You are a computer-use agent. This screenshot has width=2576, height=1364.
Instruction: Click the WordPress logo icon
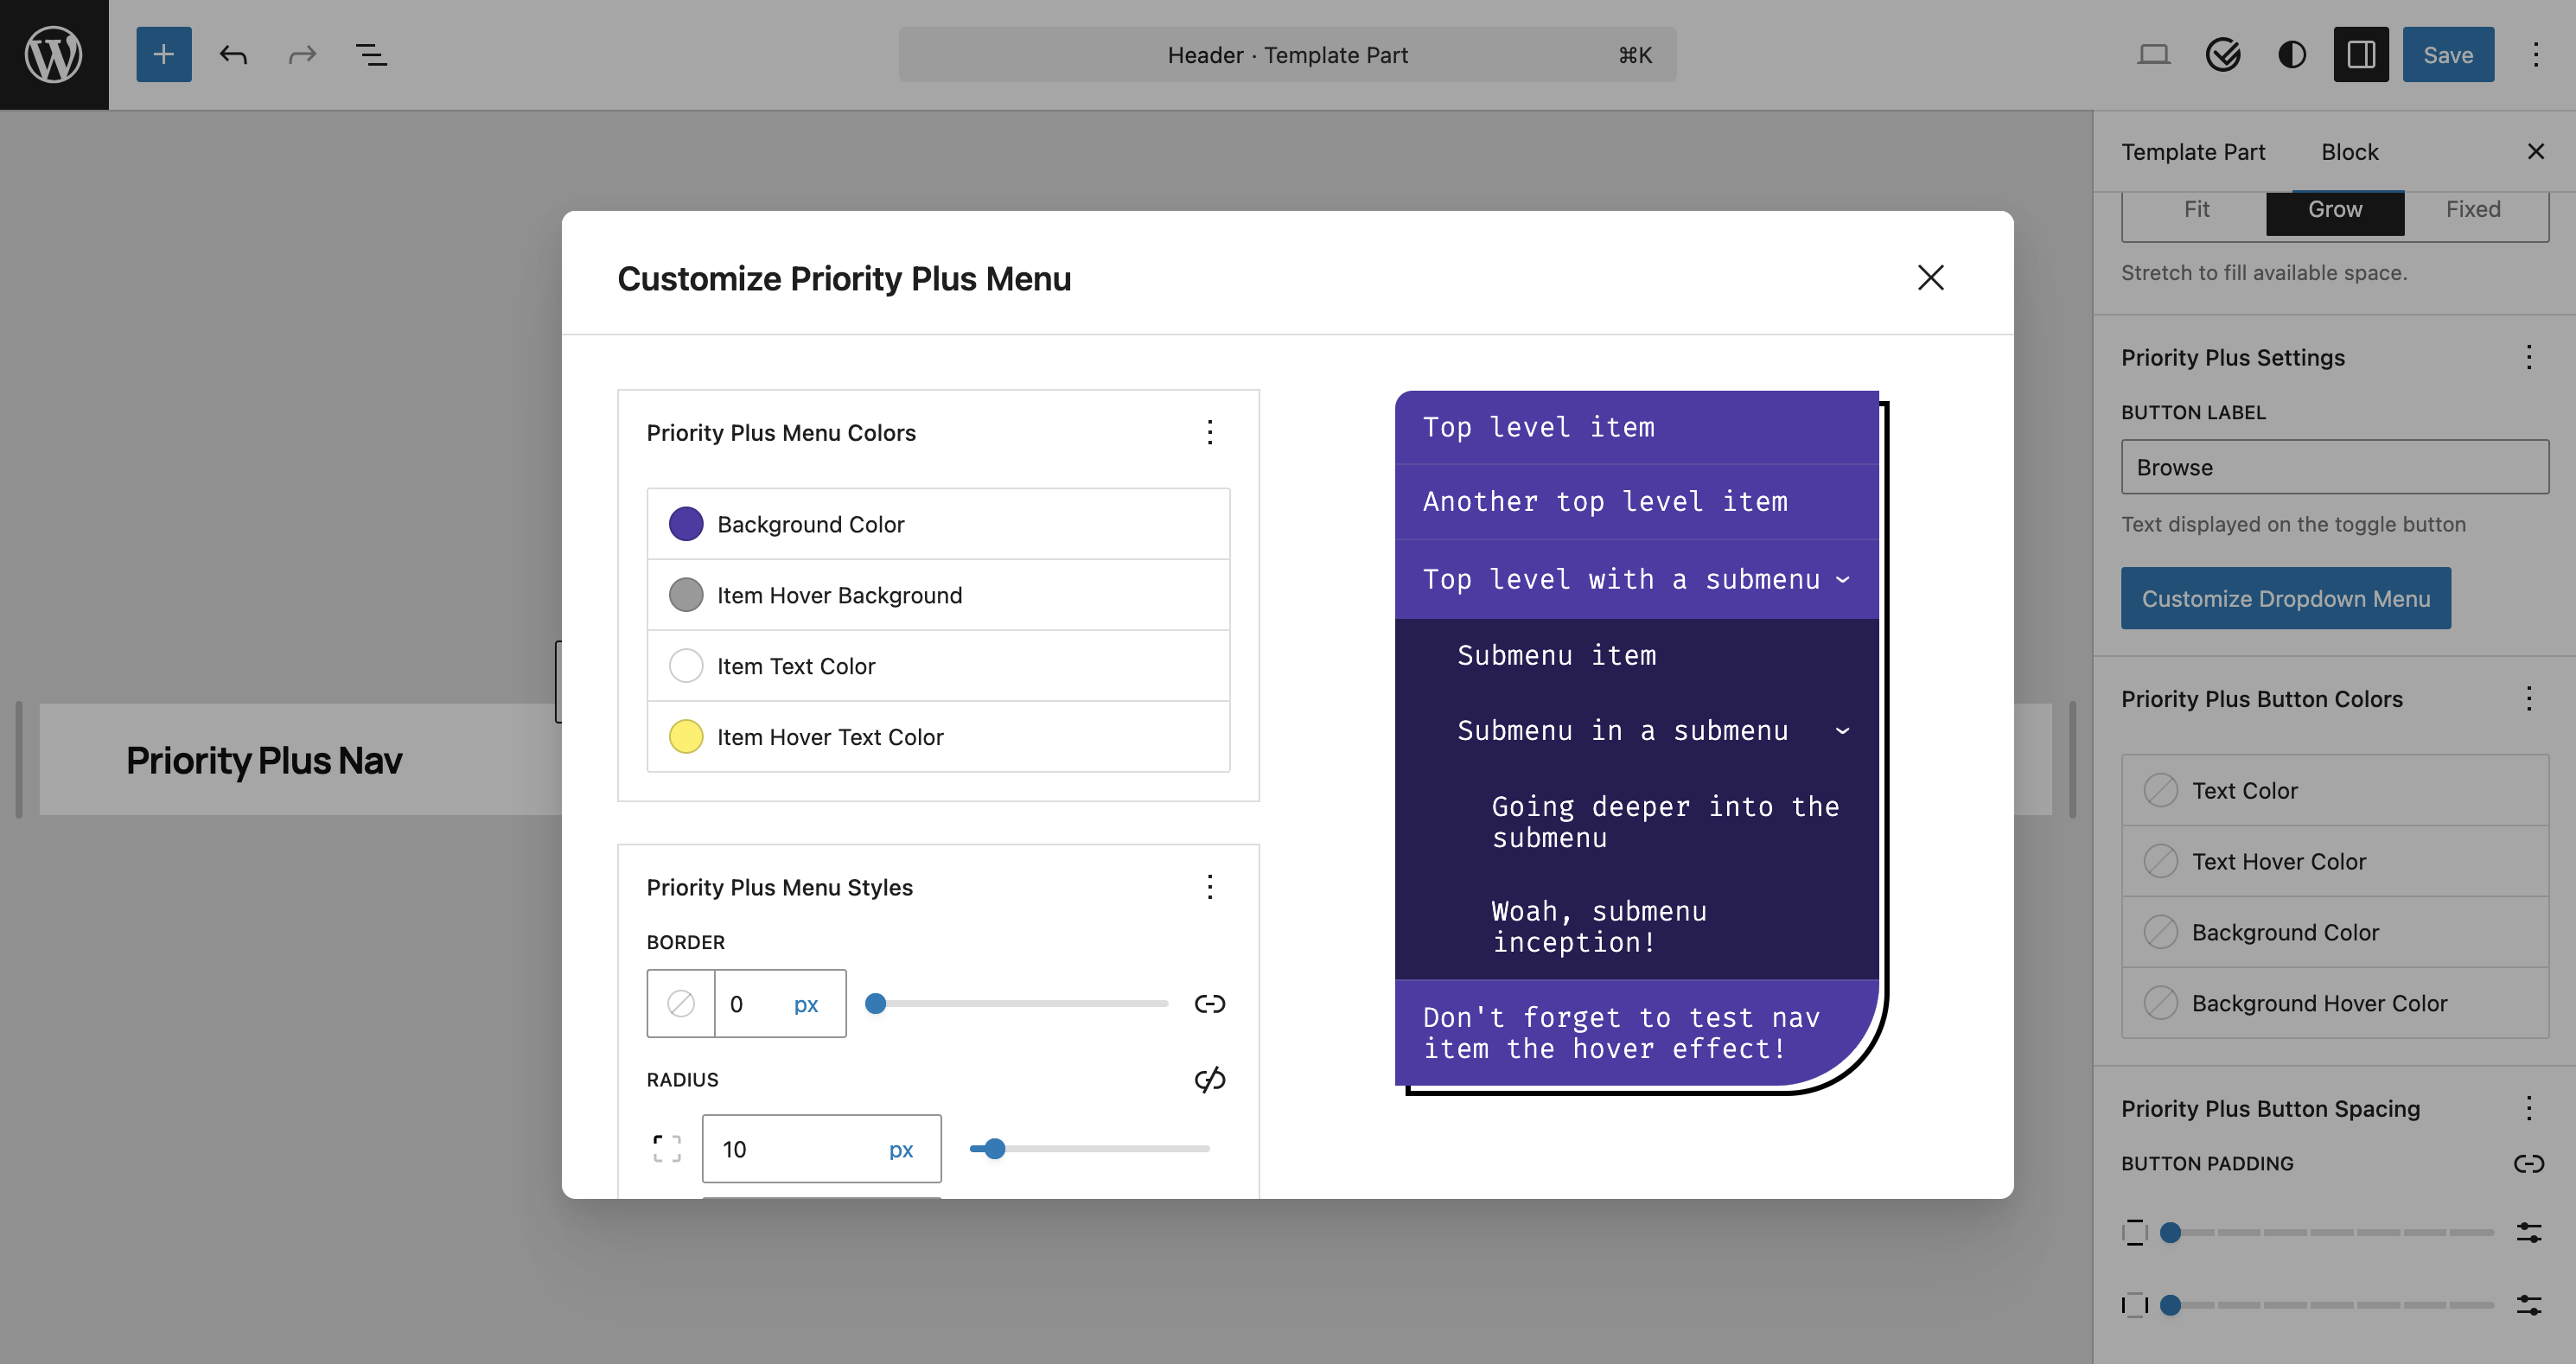coord(54,54)
